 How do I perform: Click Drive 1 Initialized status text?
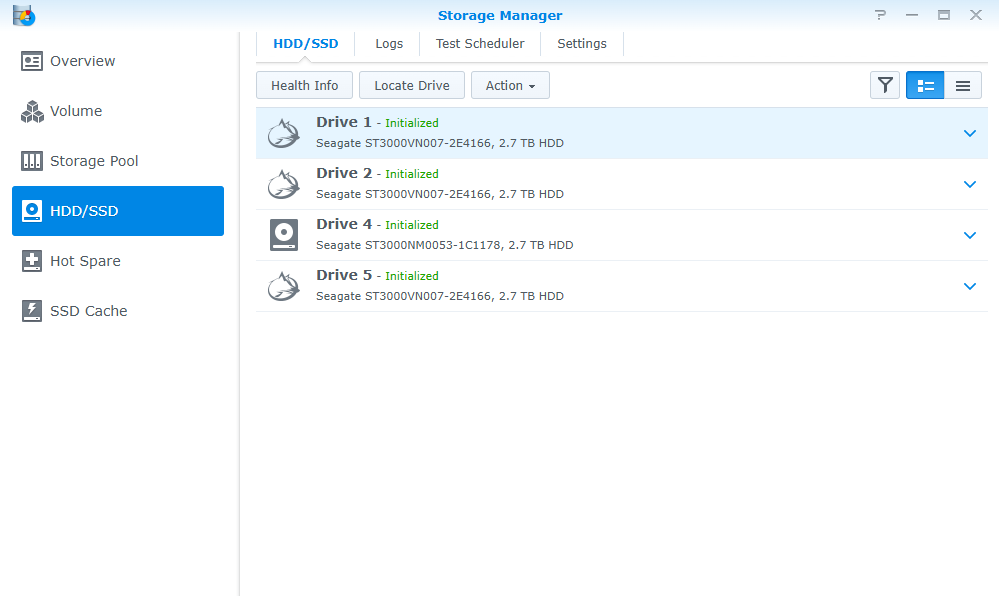click(x=412, y=123)
